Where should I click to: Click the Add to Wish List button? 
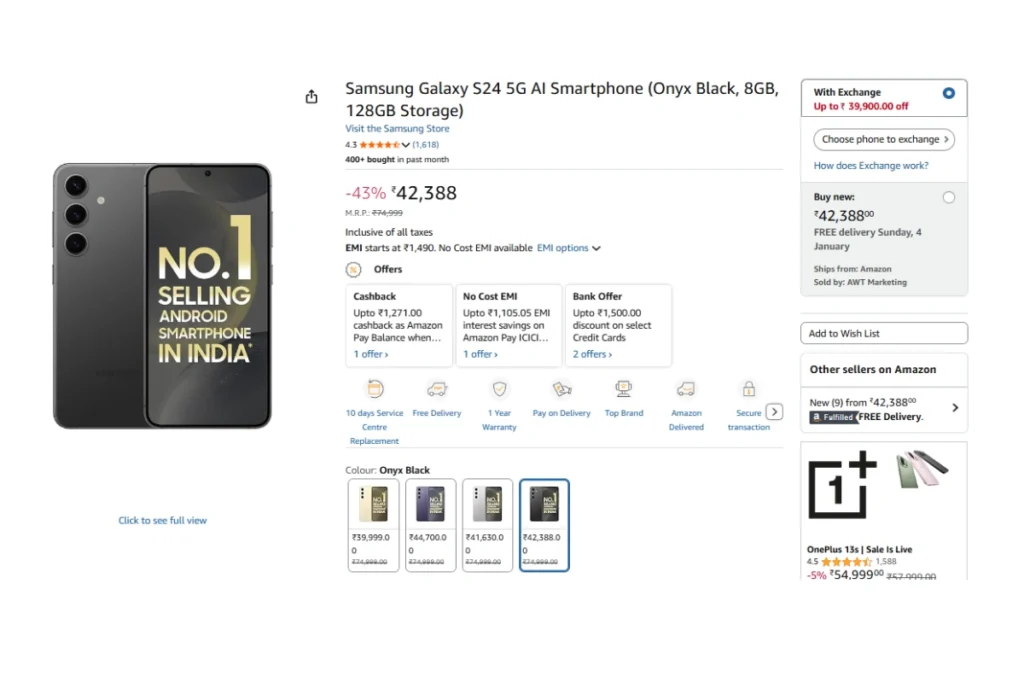click(884, 333)
